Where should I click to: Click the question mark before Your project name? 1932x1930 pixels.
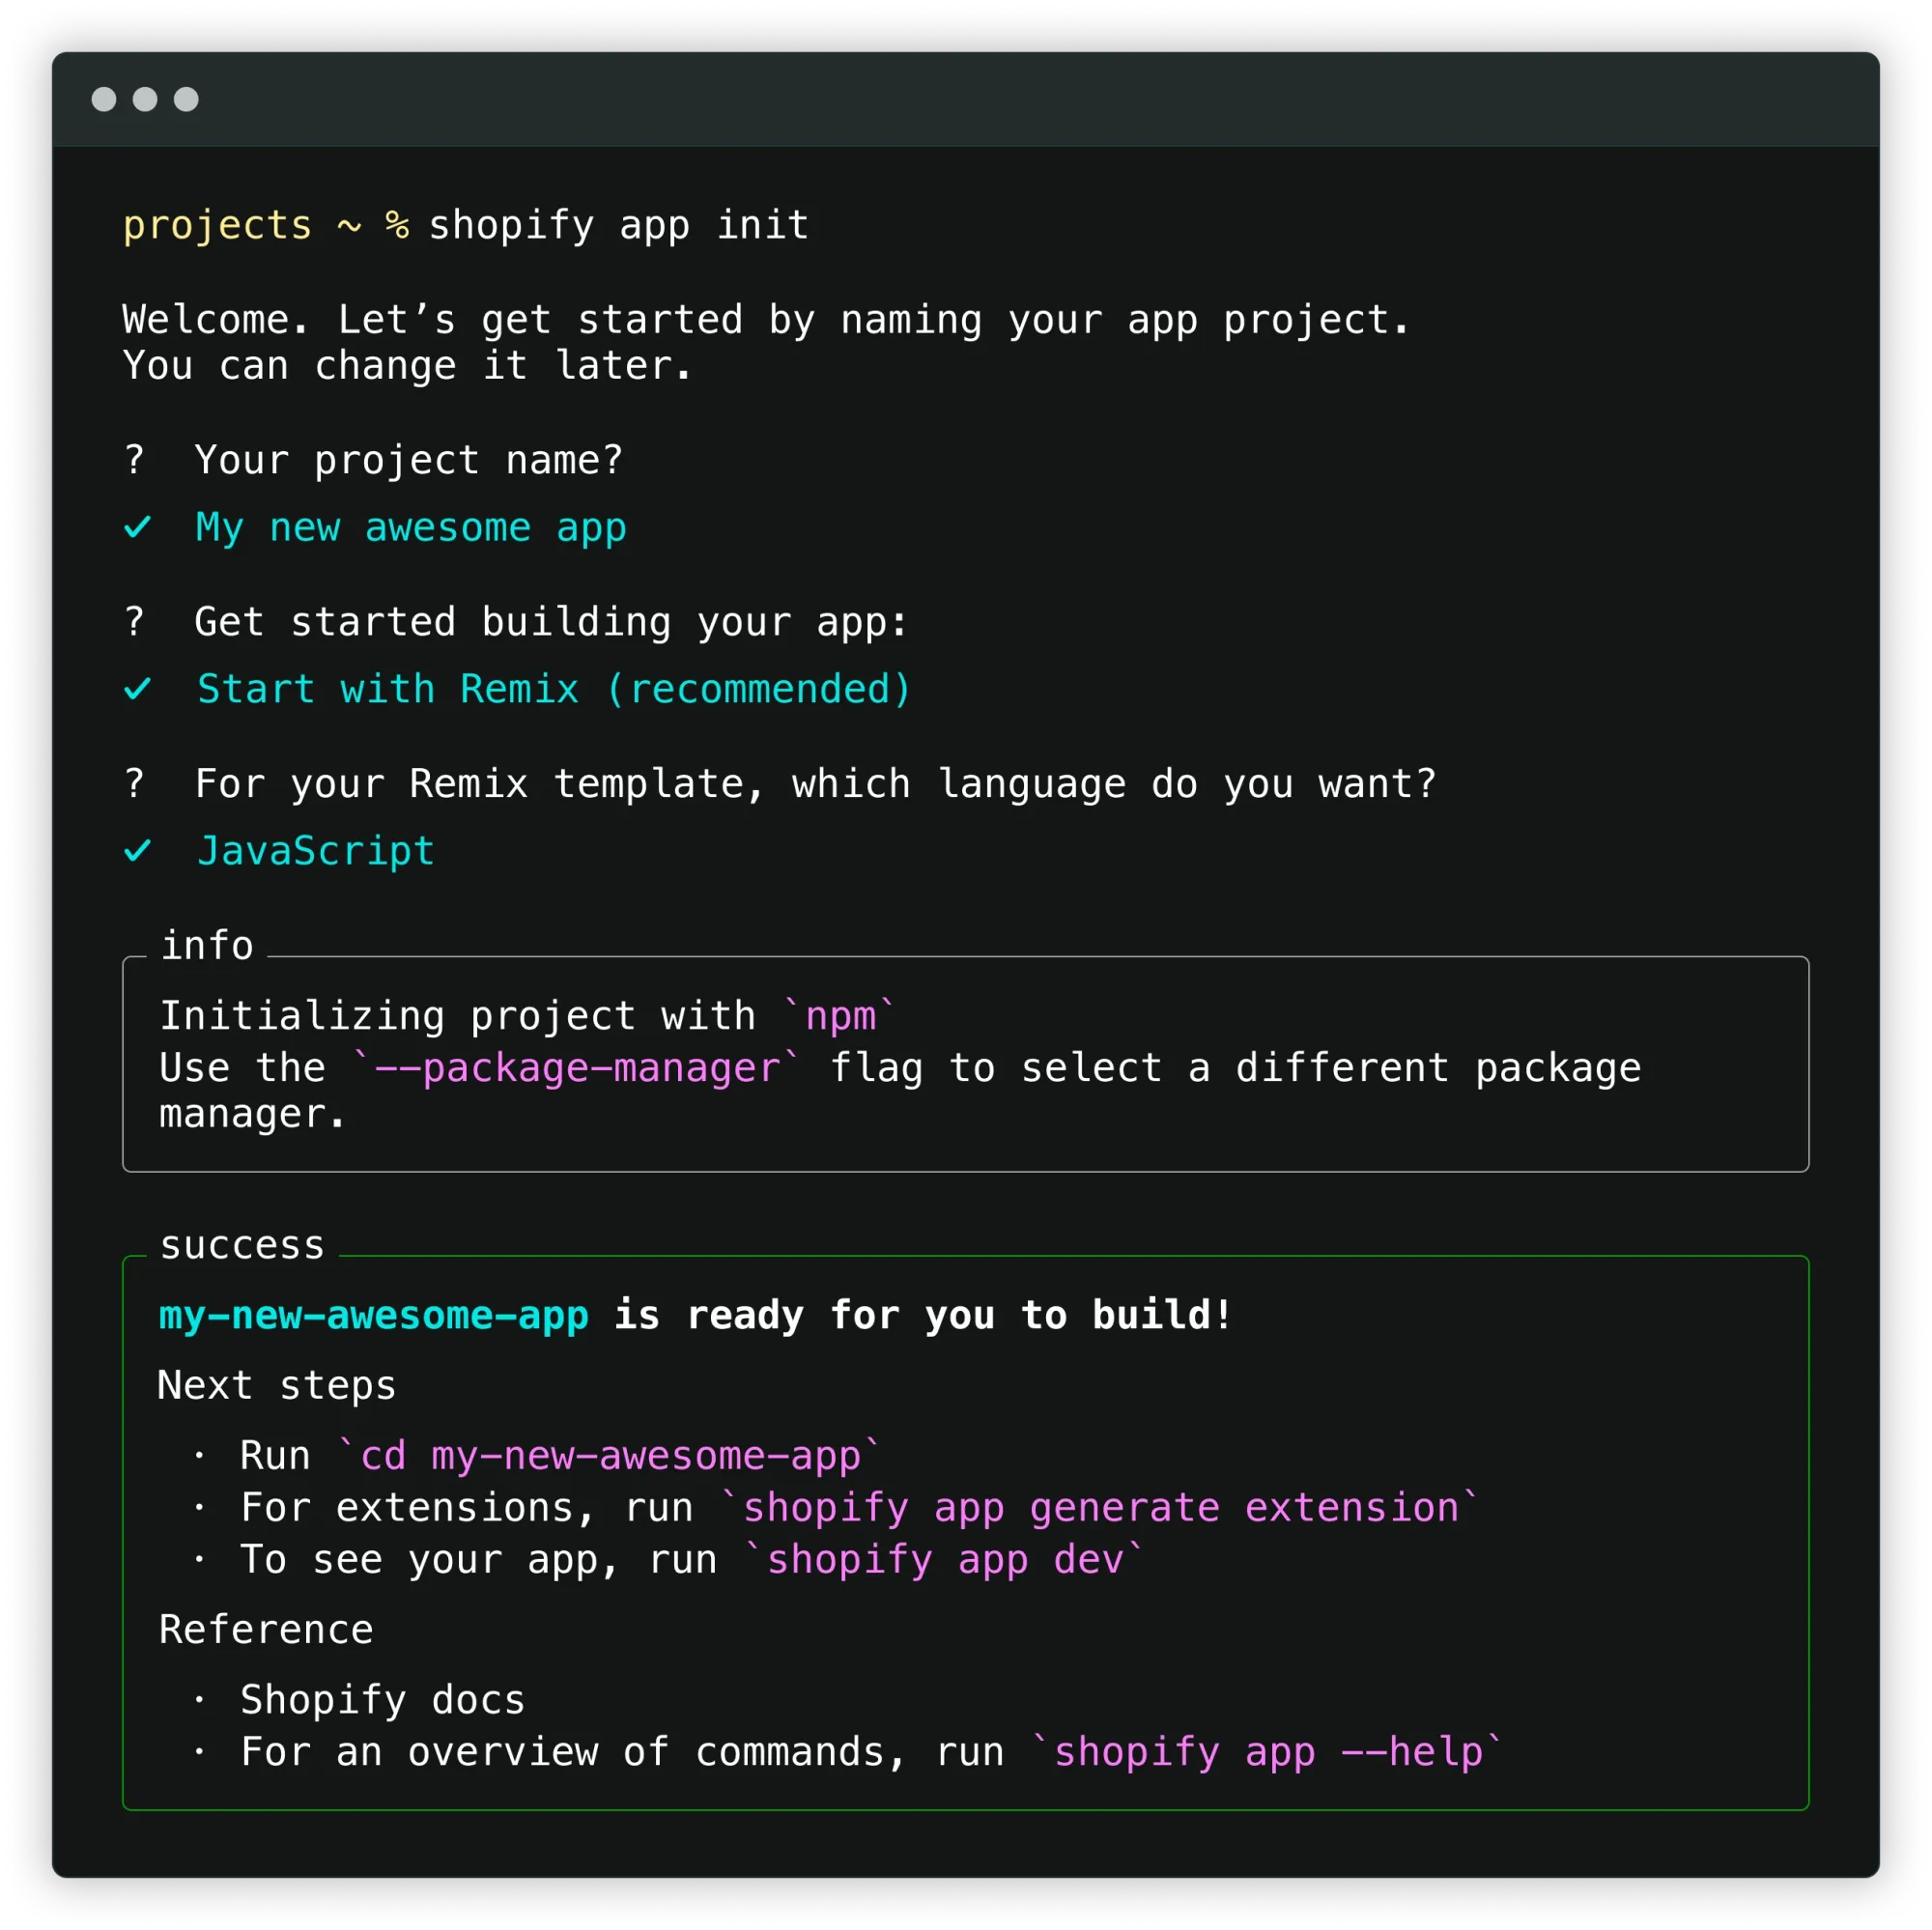click(x=134, y=460)
